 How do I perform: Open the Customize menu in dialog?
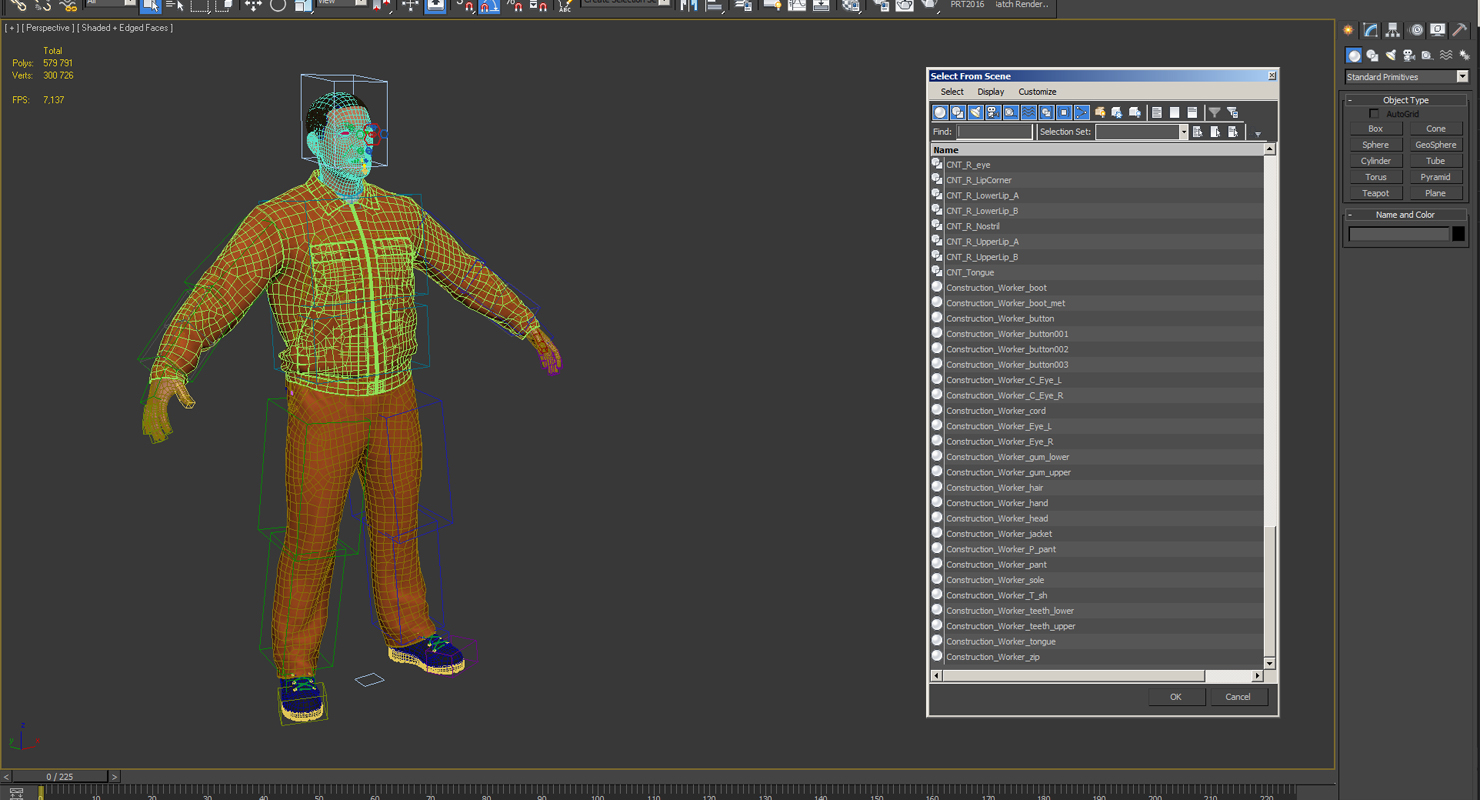tap(1037, 92)
